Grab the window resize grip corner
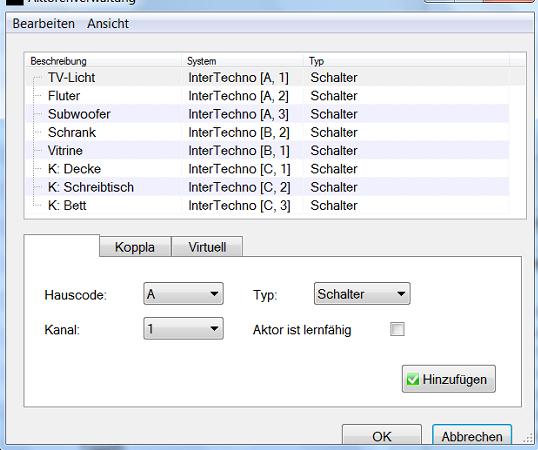 click(528, 438)
